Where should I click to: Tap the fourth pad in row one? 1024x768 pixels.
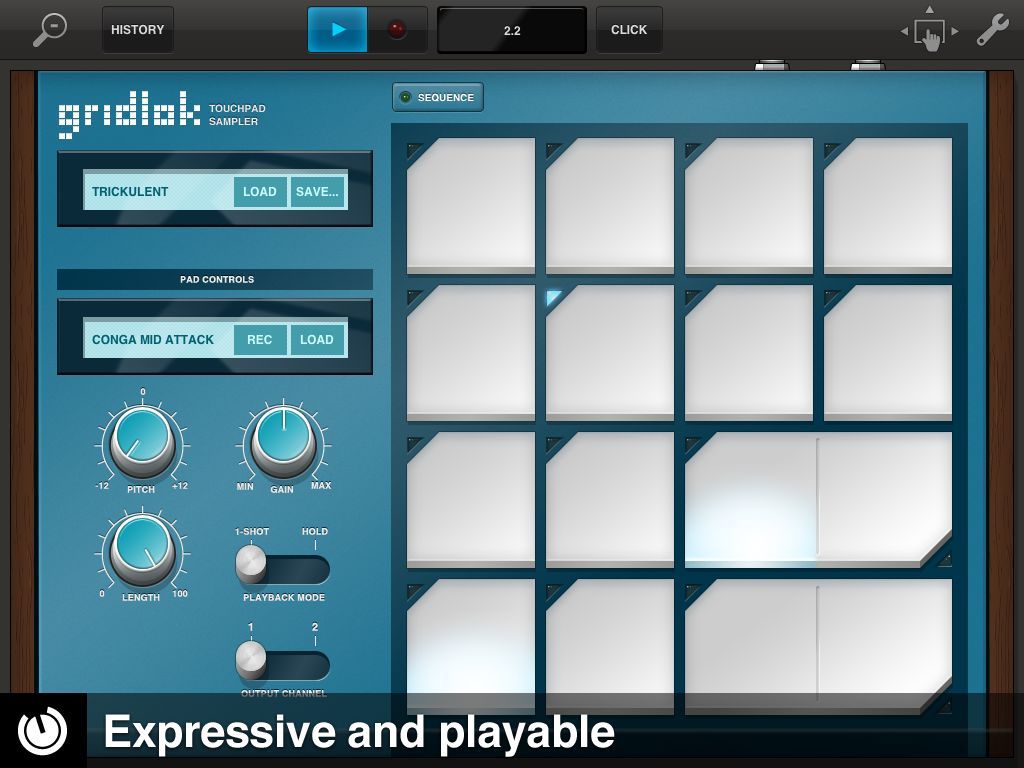pyautogui.click(x=888, y=205)
